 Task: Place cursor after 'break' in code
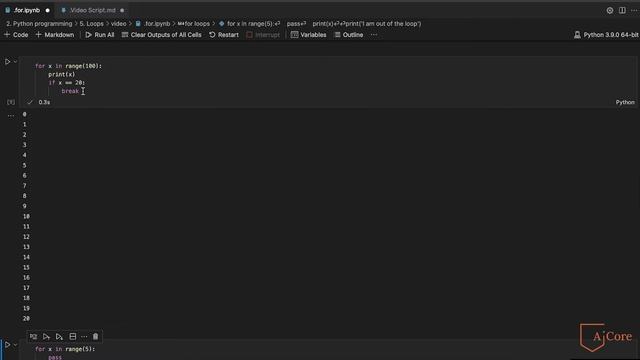[x=79, y=91]
